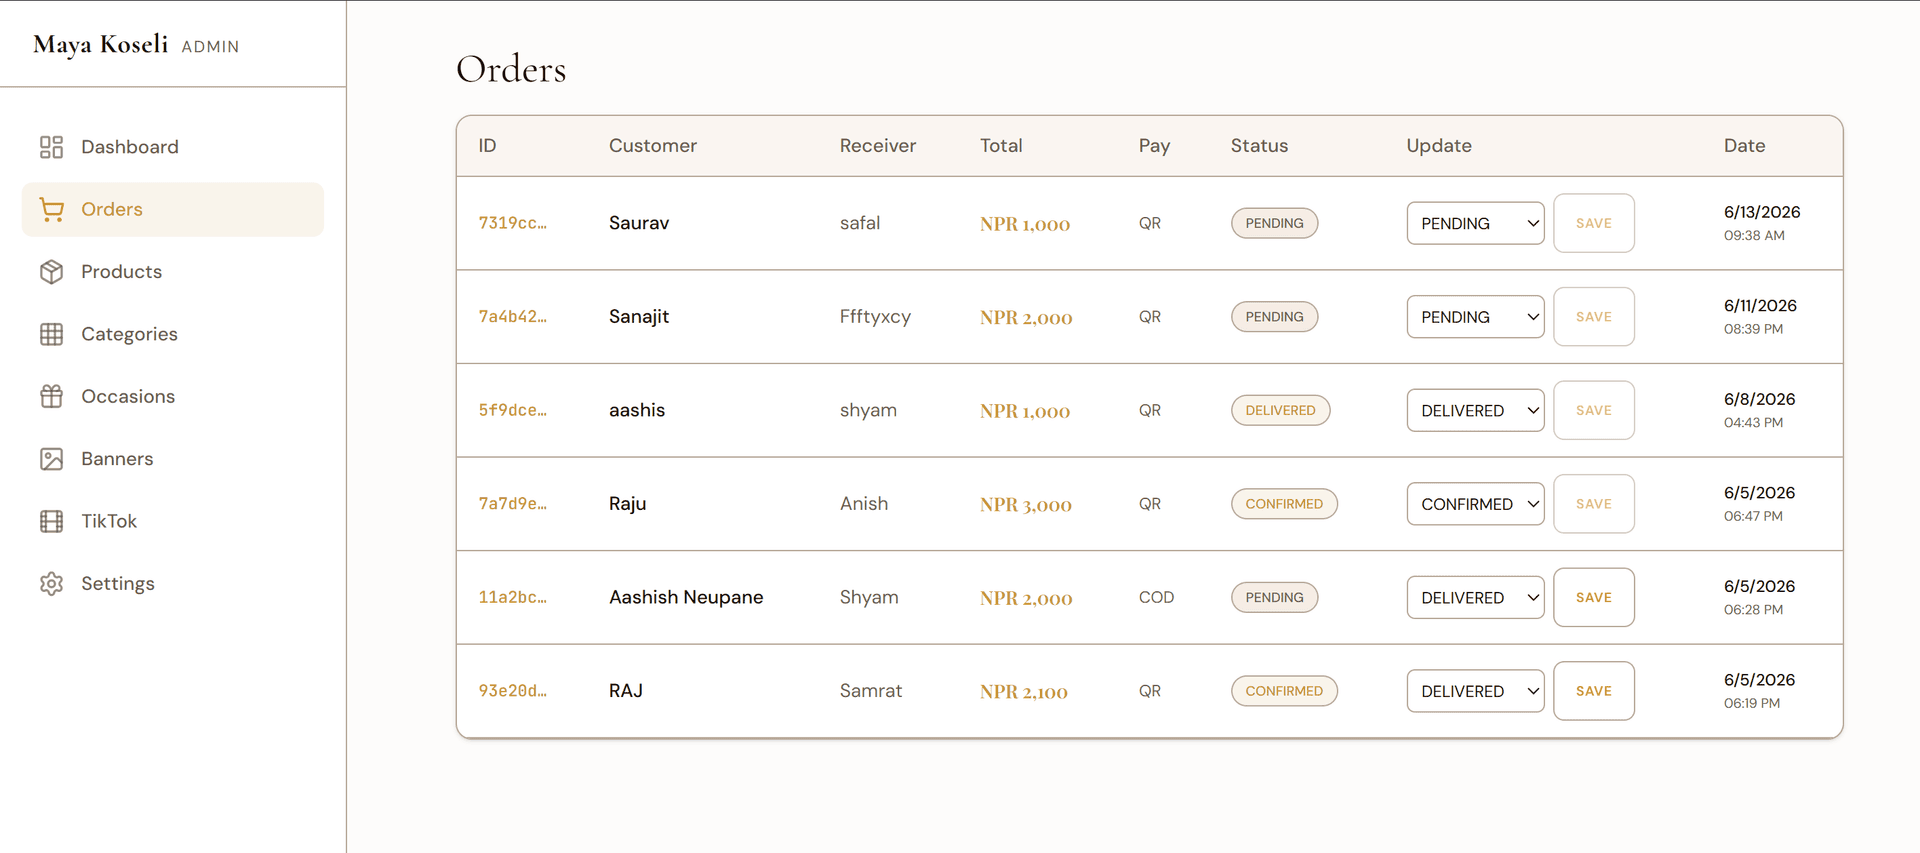Open order ID 93e20d…
The image size is (1920, 853).
click(x=512, y=691)
